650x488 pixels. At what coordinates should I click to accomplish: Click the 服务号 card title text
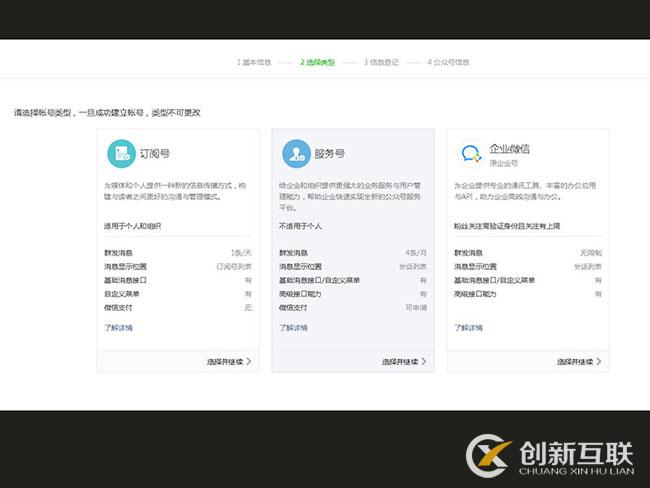click(329, 154)
